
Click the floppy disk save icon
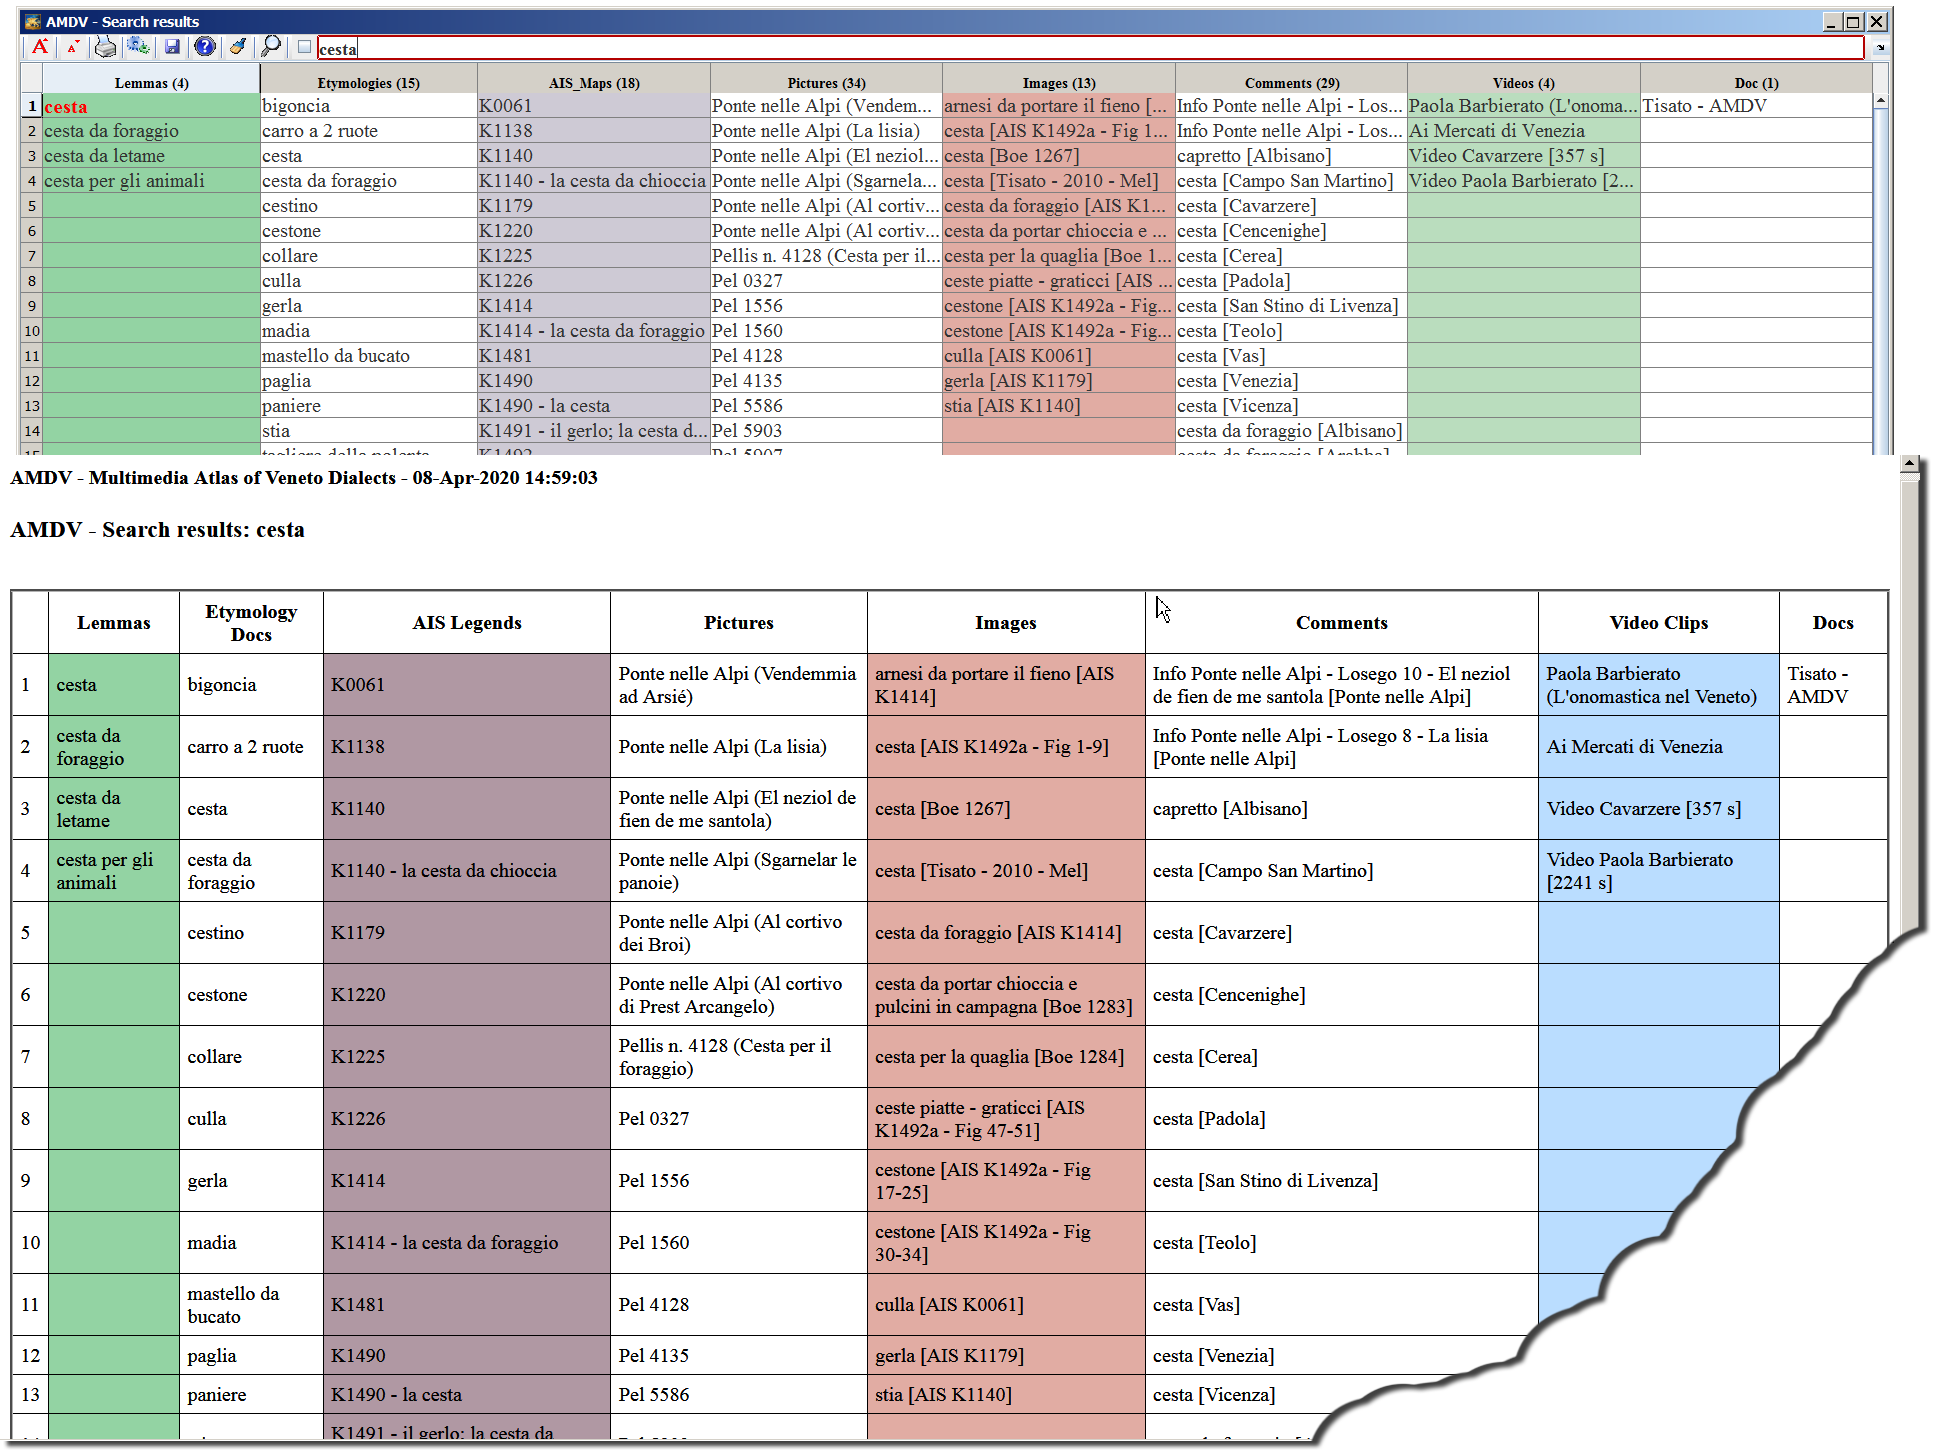coord(172,47)
